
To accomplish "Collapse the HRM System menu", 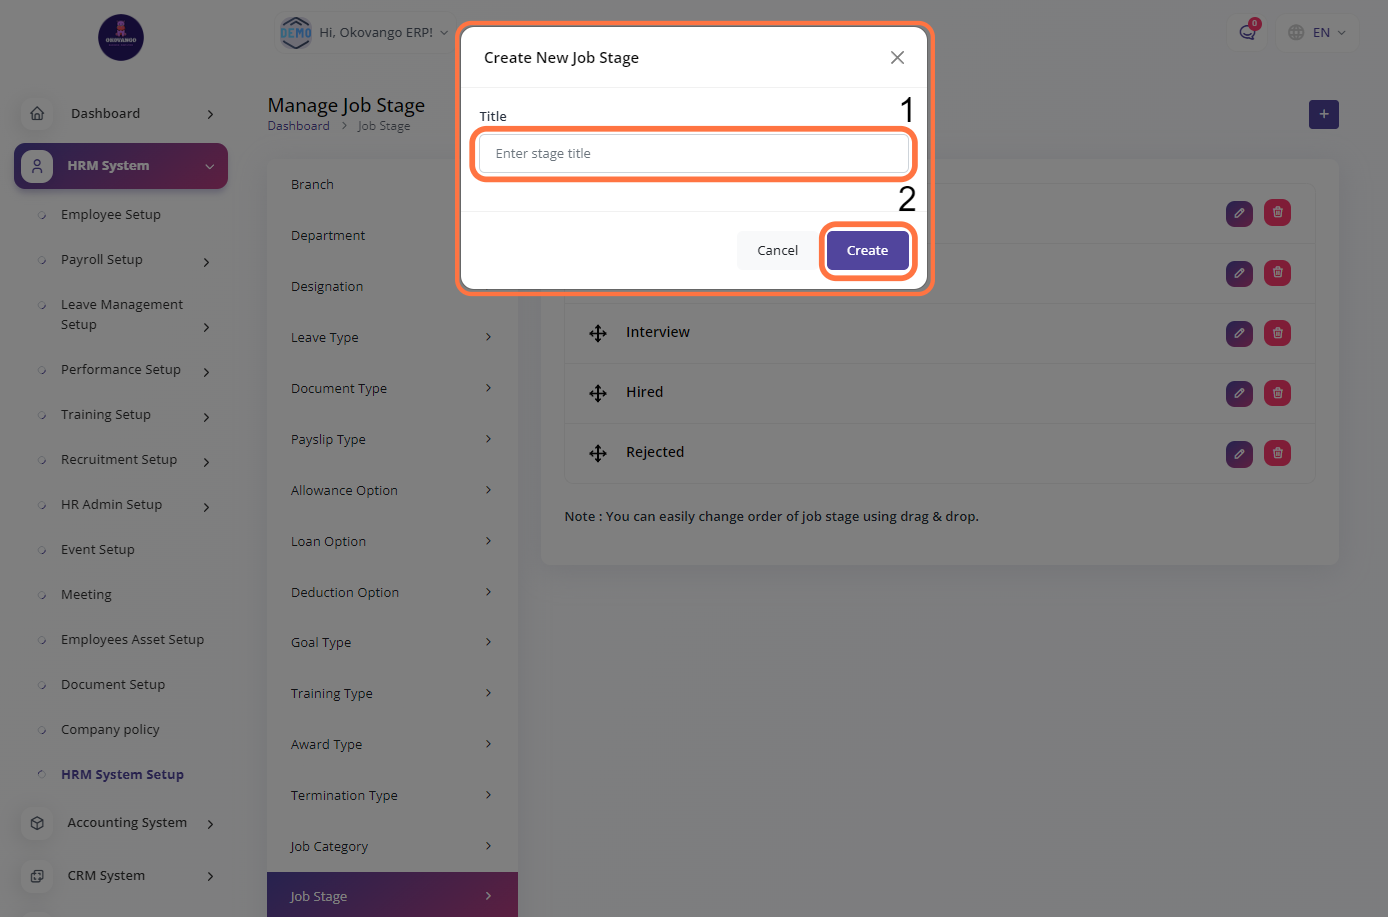I will (x=209, y=166).
